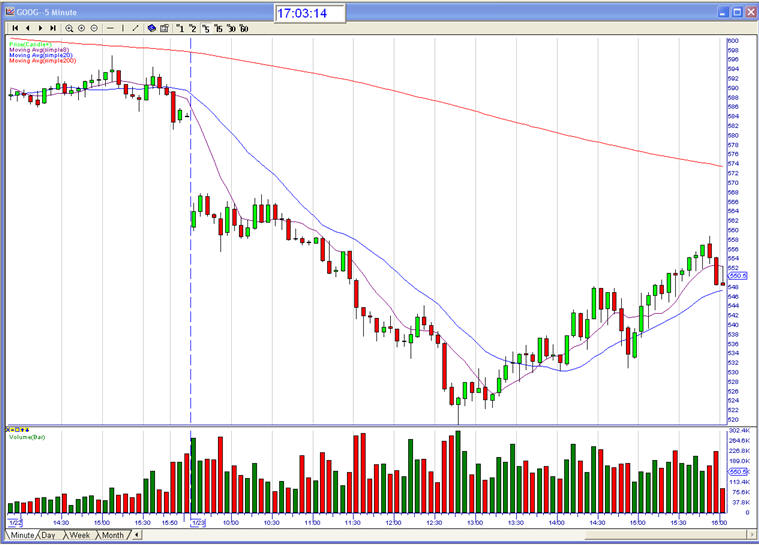Select the diagonal trendline tool

(136, 28)
